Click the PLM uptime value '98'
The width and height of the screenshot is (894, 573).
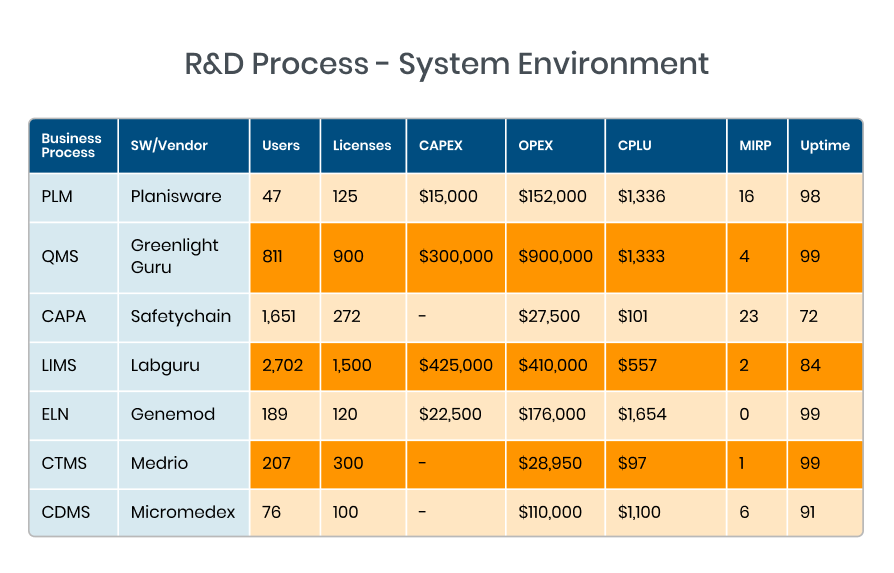point(810,196)
